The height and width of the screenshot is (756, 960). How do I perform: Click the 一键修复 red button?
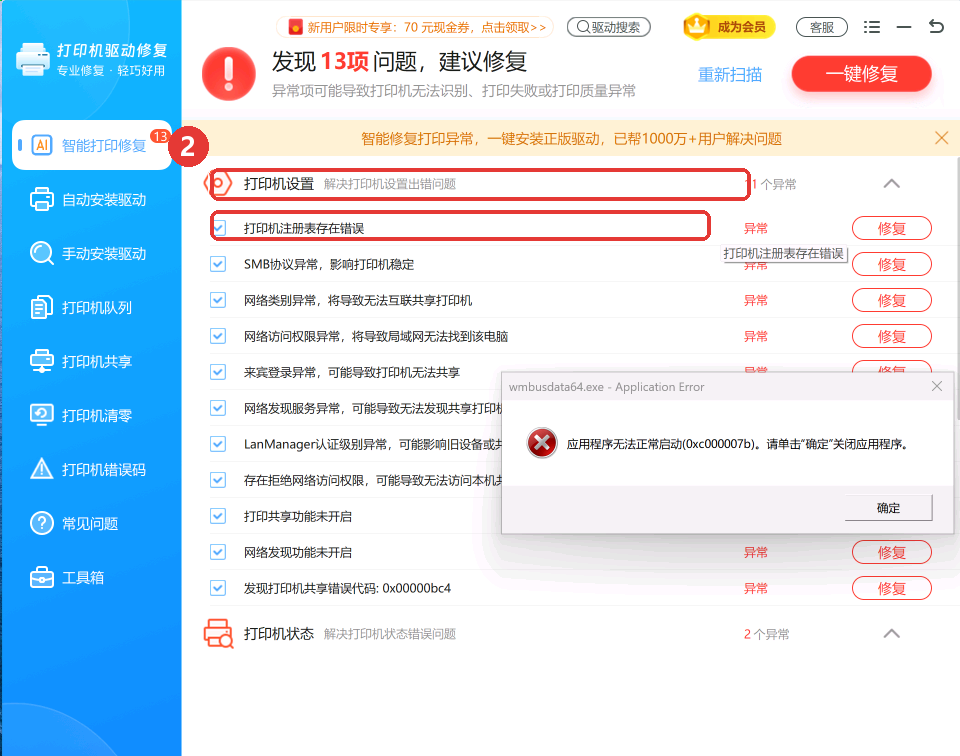tap(861, 74)
